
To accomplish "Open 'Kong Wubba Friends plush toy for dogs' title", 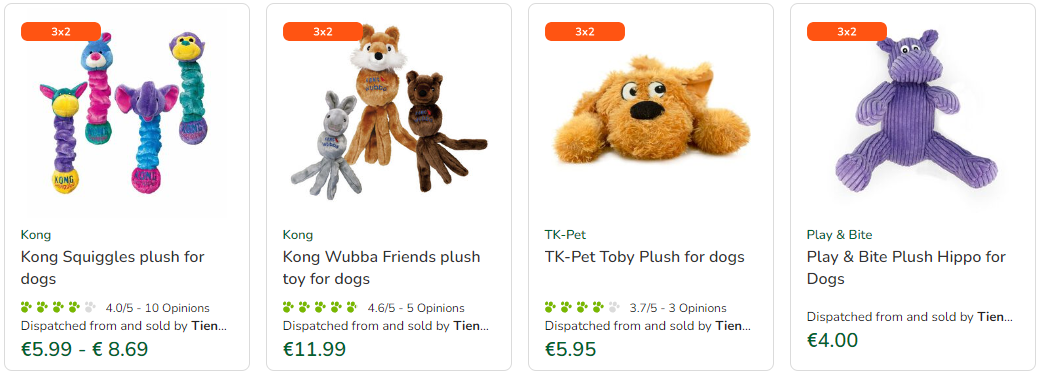I will (x=381, y=267).
